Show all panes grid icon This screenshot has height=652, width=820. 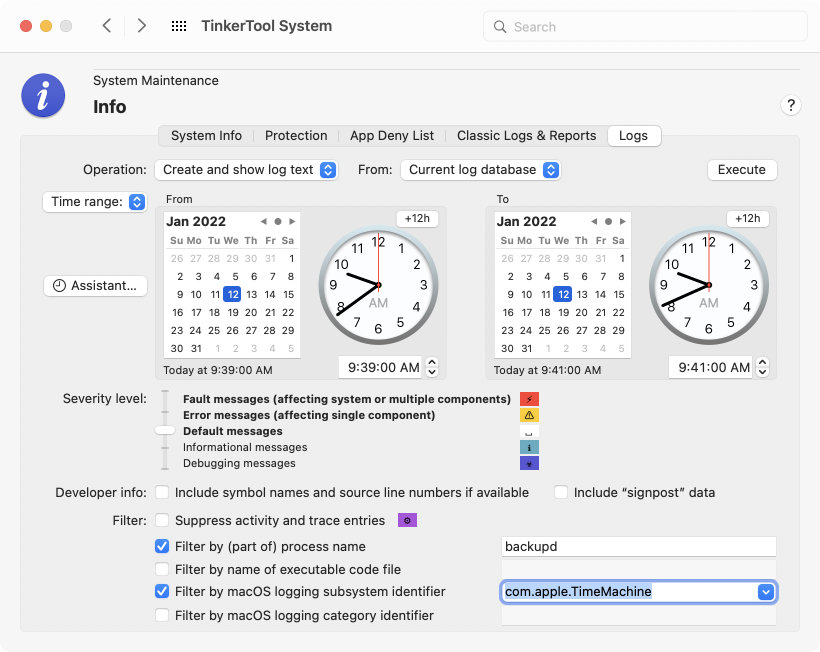[x=179, y=26]
